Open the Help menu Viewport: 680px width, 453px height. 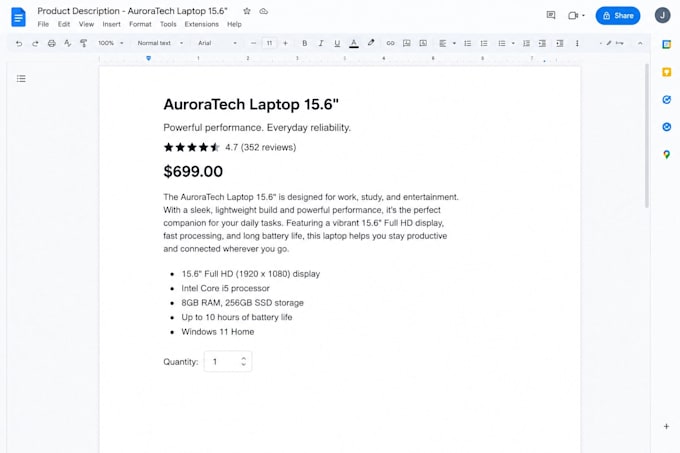pyautogui.click(x=234, y=24)
